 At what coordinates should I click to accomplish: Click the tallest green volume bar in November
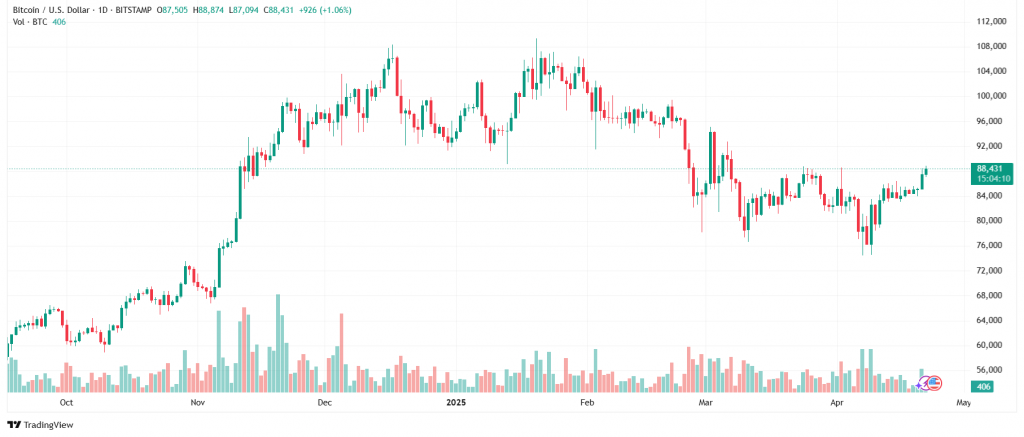pyautogui.click(x=278, y=340)
